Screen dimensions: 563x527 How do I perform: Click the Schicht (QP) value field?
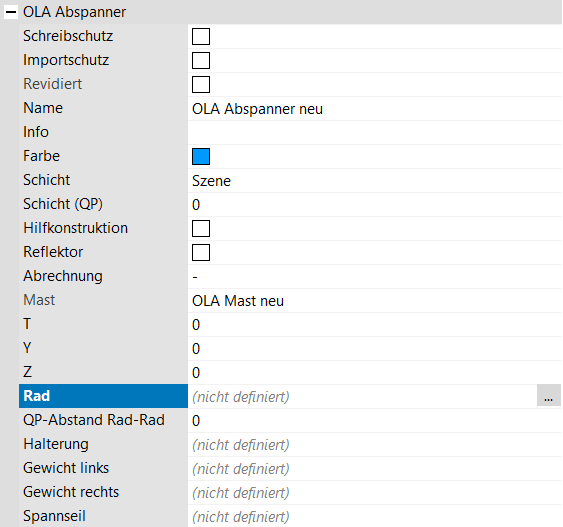coord(375,205)
